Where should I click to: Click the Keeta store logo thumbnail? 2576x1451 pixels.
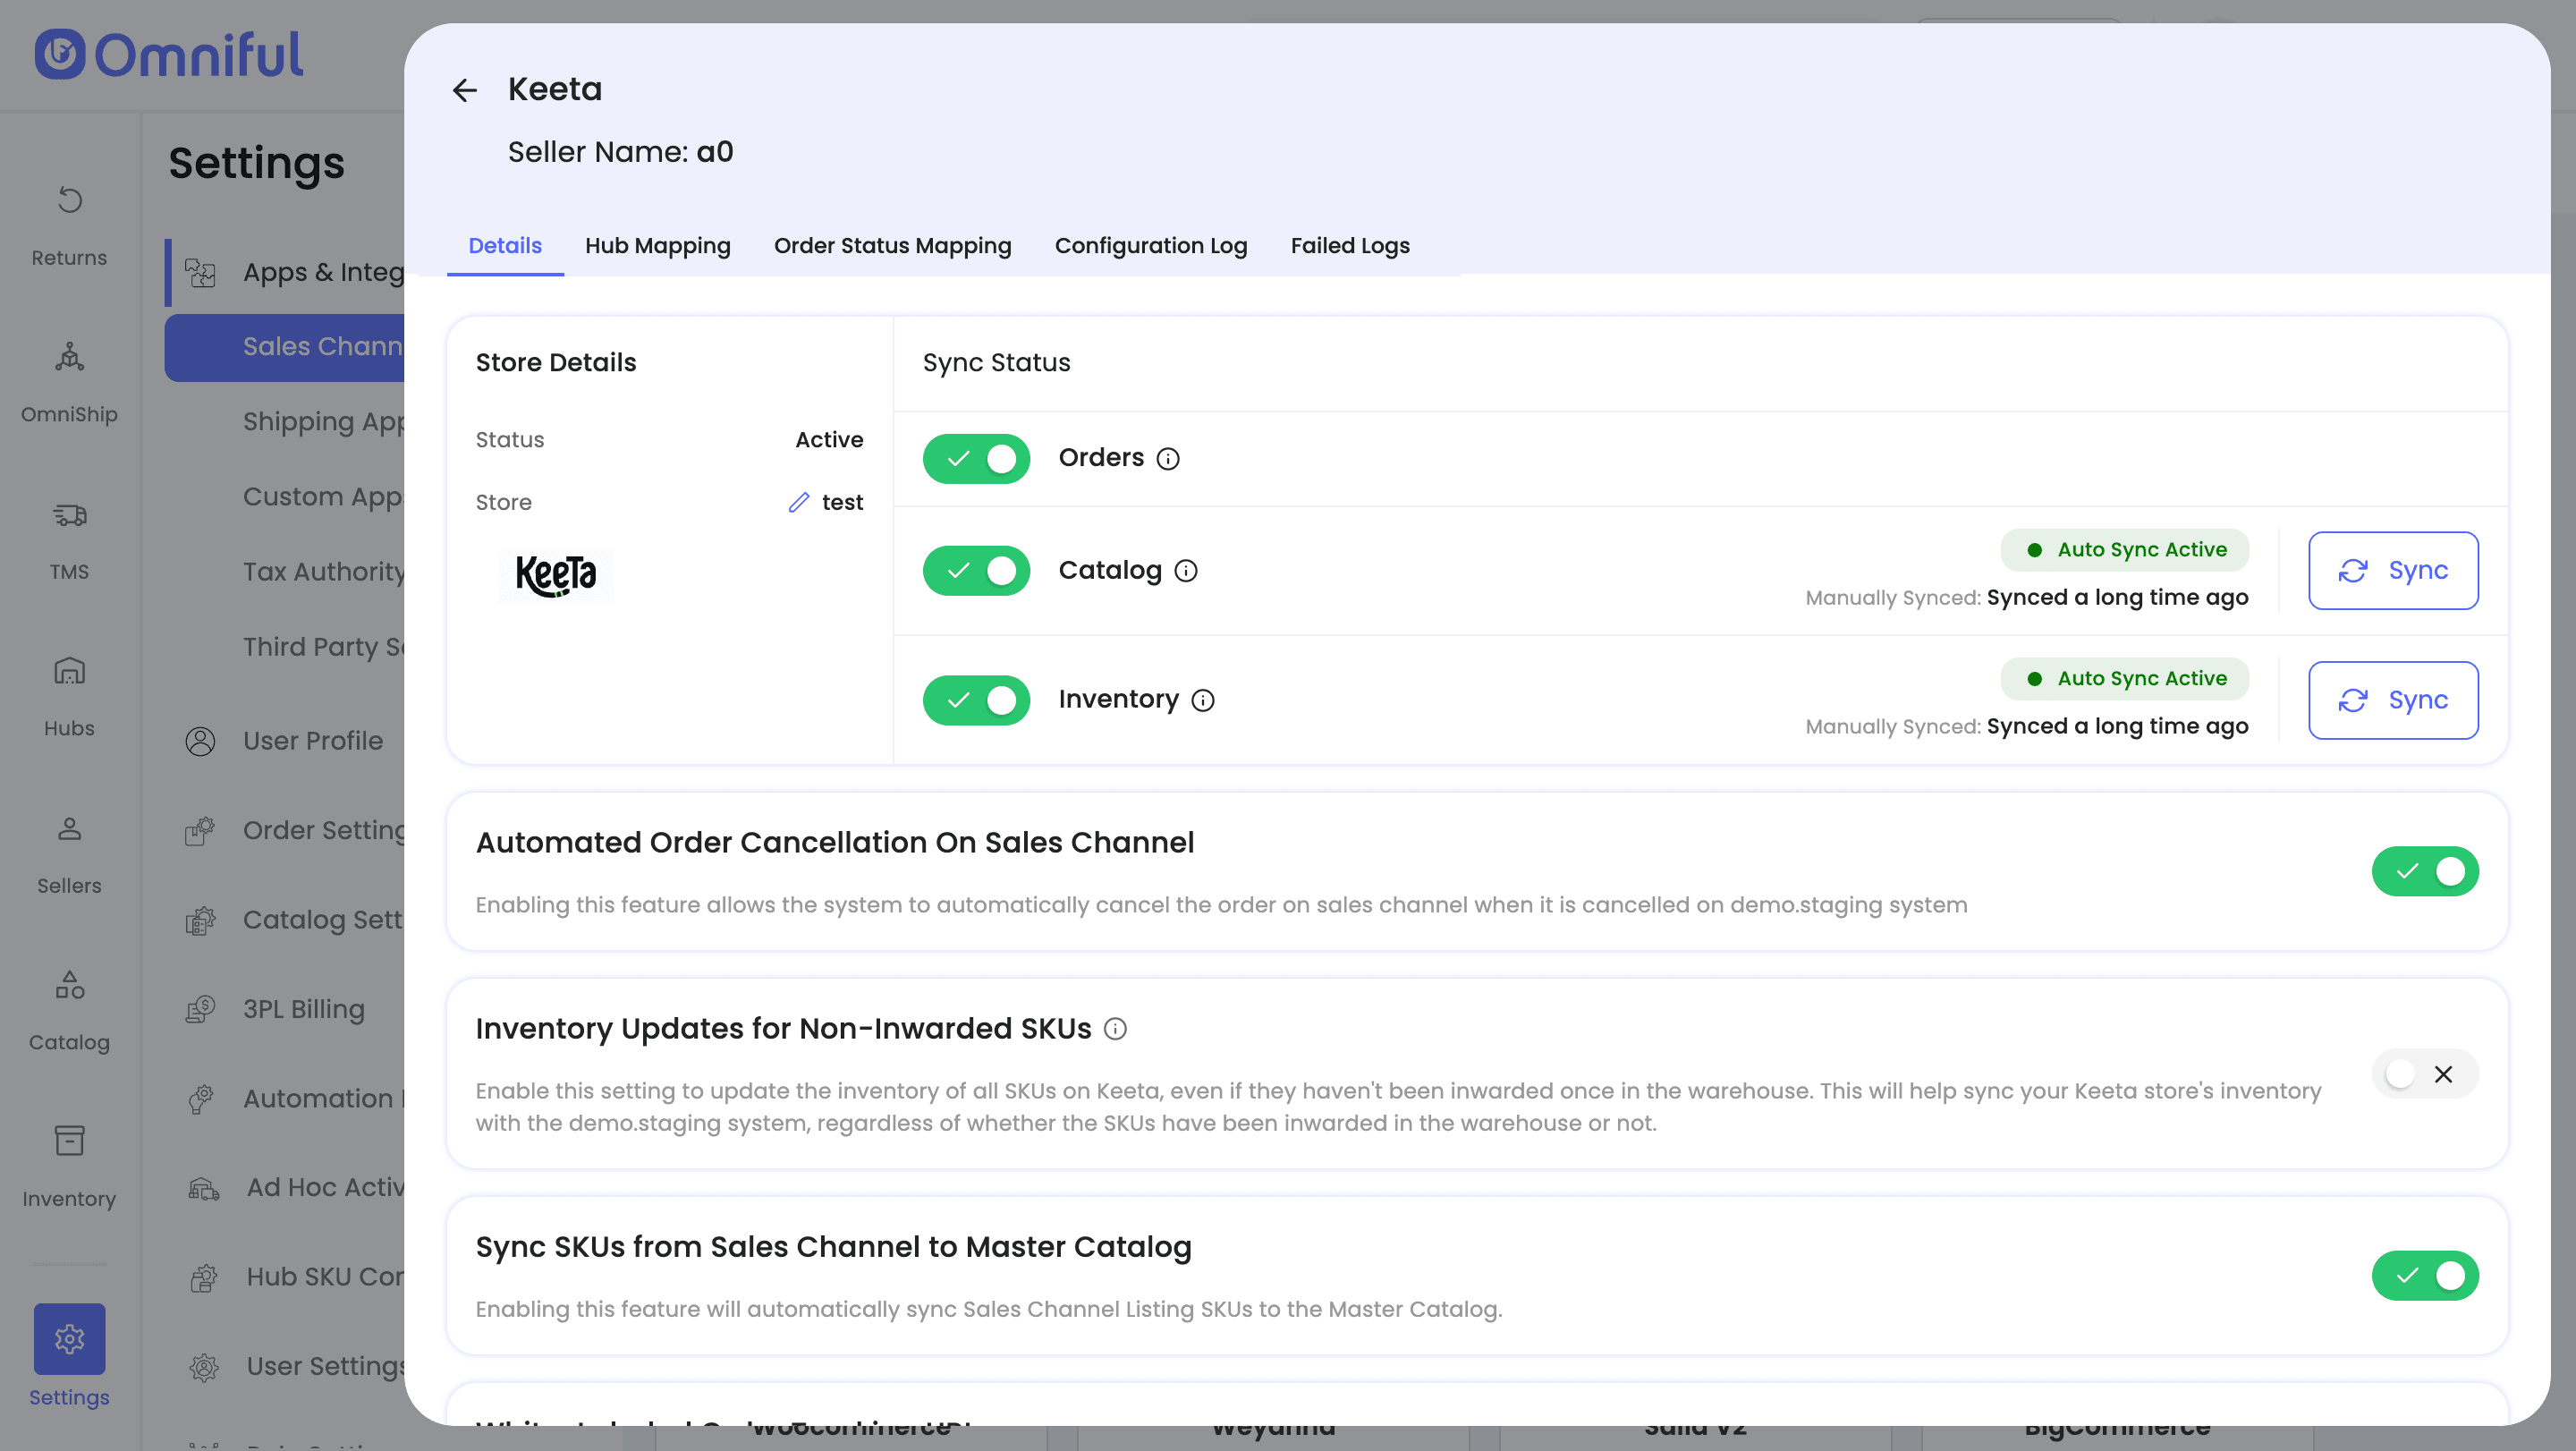click(556, 575)
